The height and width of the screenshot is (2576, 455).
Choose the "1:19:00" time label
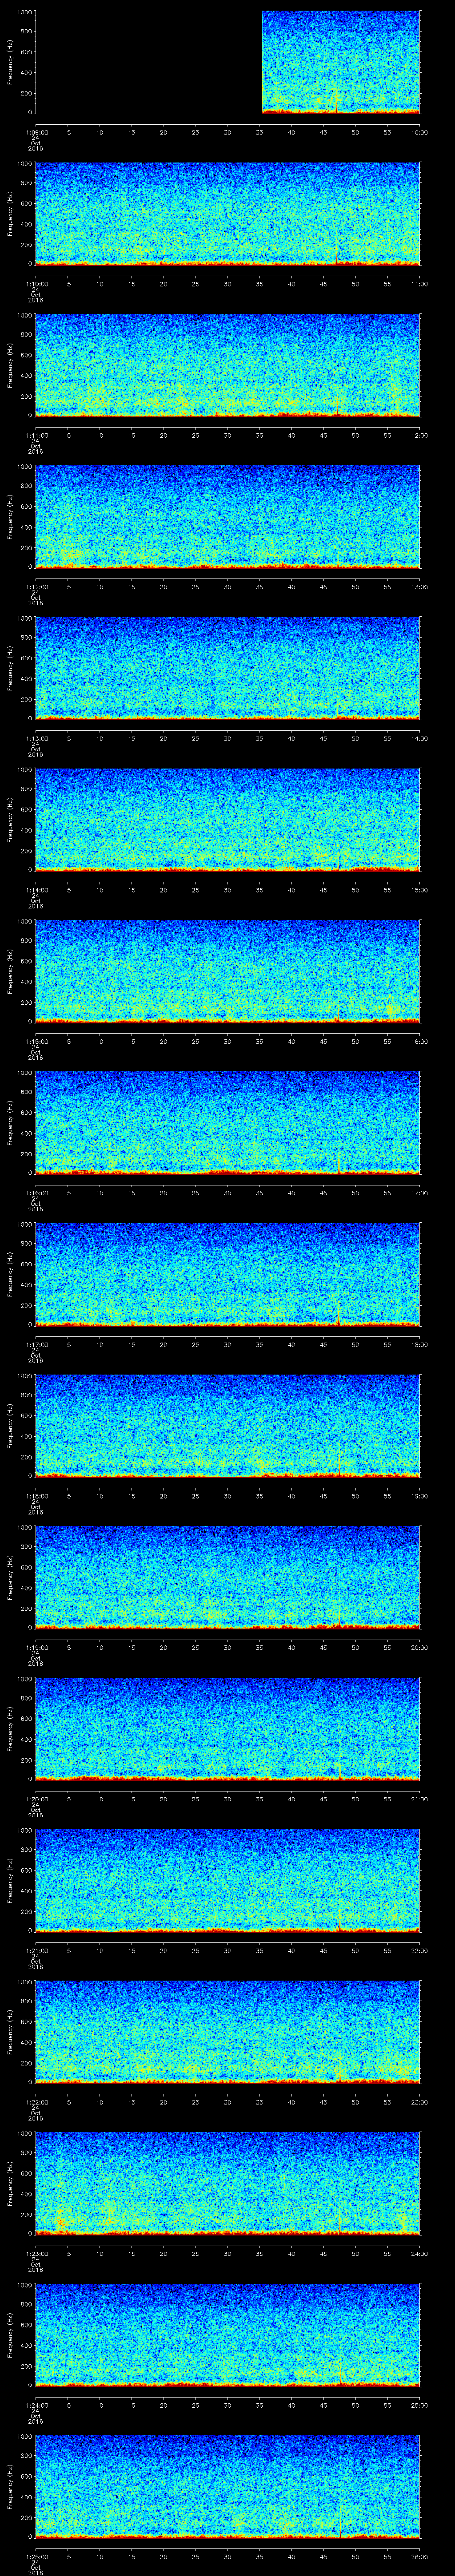[36, 1647]
